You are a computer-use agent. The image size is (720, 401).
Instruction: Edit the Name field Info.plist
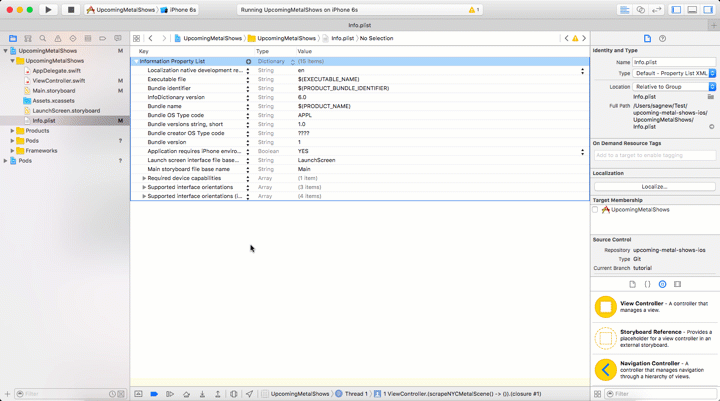click(674, 62)
